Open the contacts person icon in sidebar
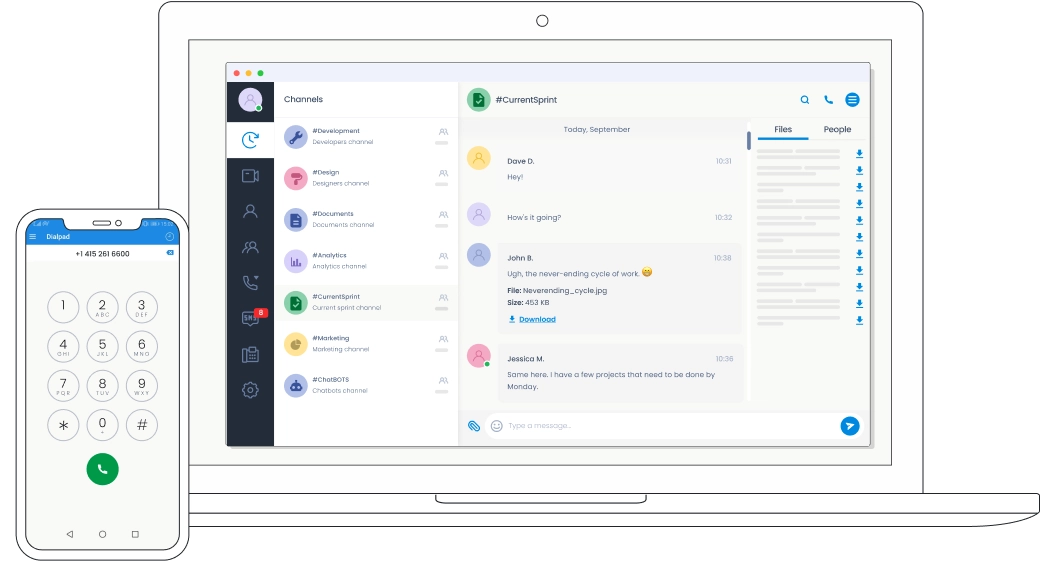This screenshot has width=1040, height=561. 250,211
